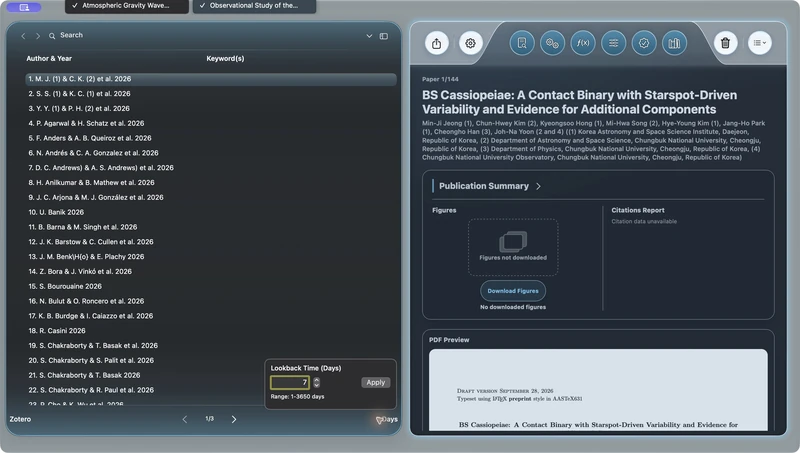
Task: Click the verified badge checkmark icon
Action: point(644,43)
